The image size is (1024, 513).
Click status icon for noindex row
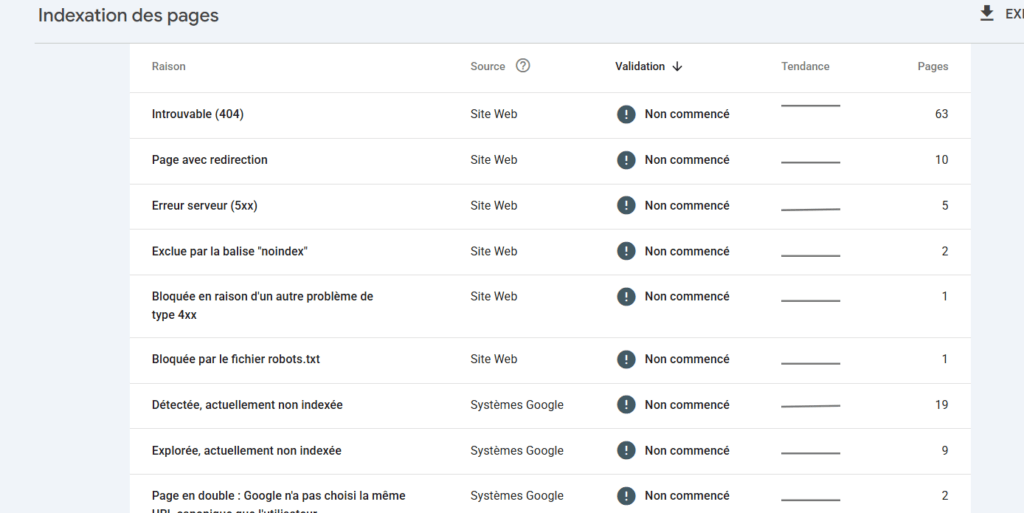tap(626, 251)
